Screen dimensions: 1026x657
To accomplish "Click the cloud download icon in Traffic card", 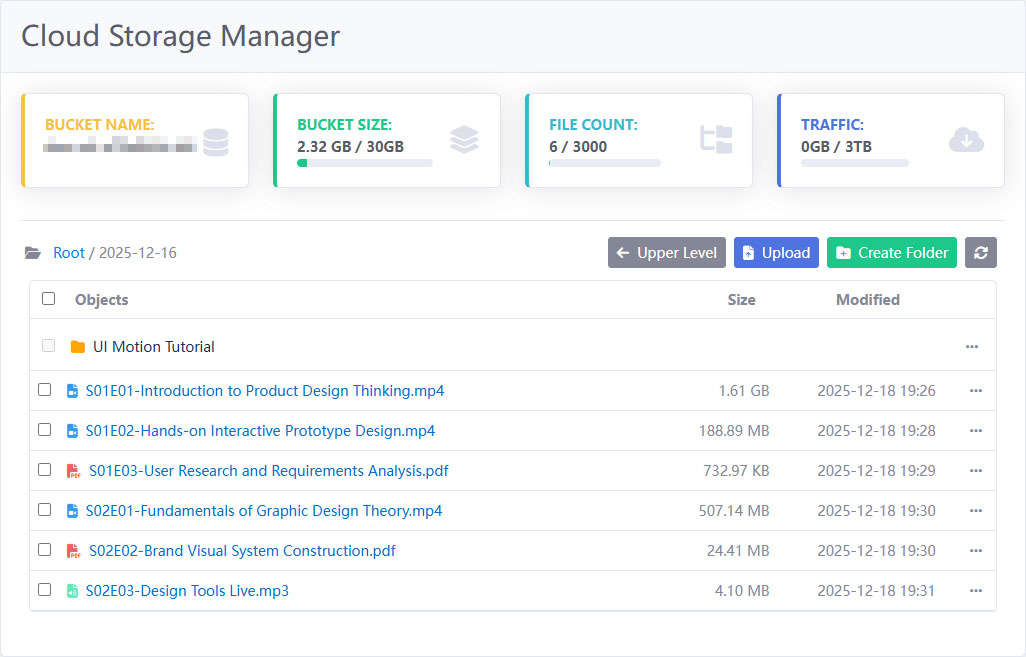I will 966,140.
